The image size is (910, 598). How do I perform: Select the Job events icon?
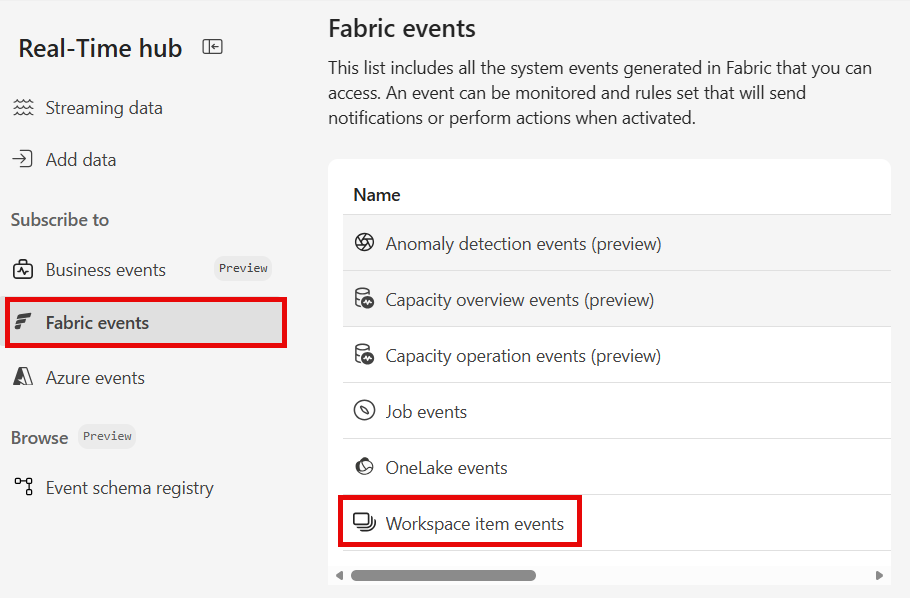tap(363, 411)
